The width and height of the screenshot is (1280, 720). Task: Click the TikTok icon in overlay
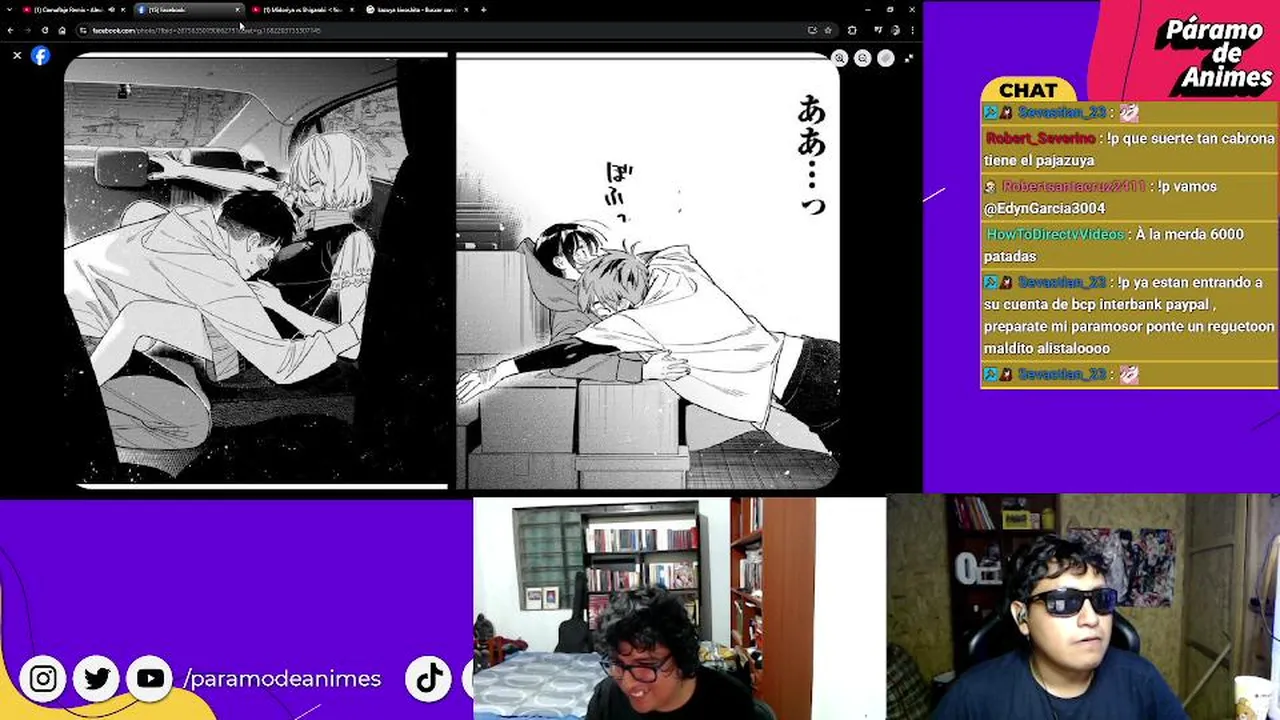pos(430,679)
